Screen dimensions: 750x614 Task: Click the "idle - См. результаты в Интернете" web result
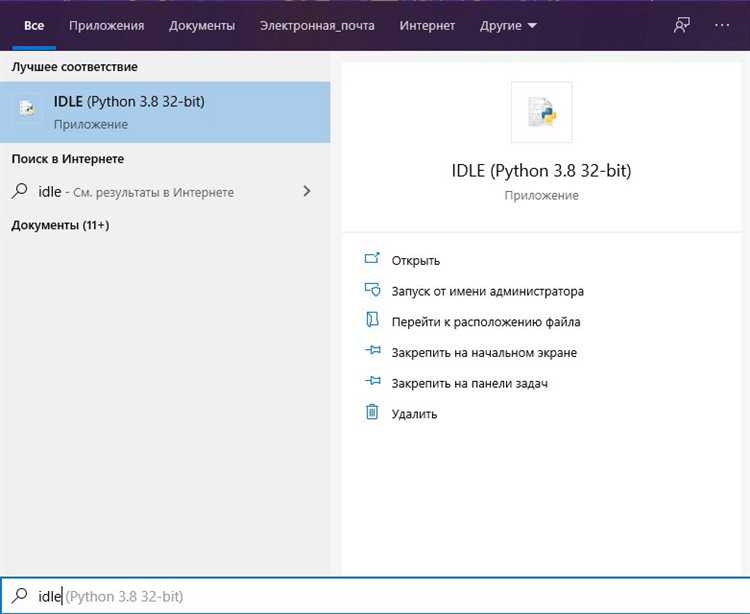point(165,192)
